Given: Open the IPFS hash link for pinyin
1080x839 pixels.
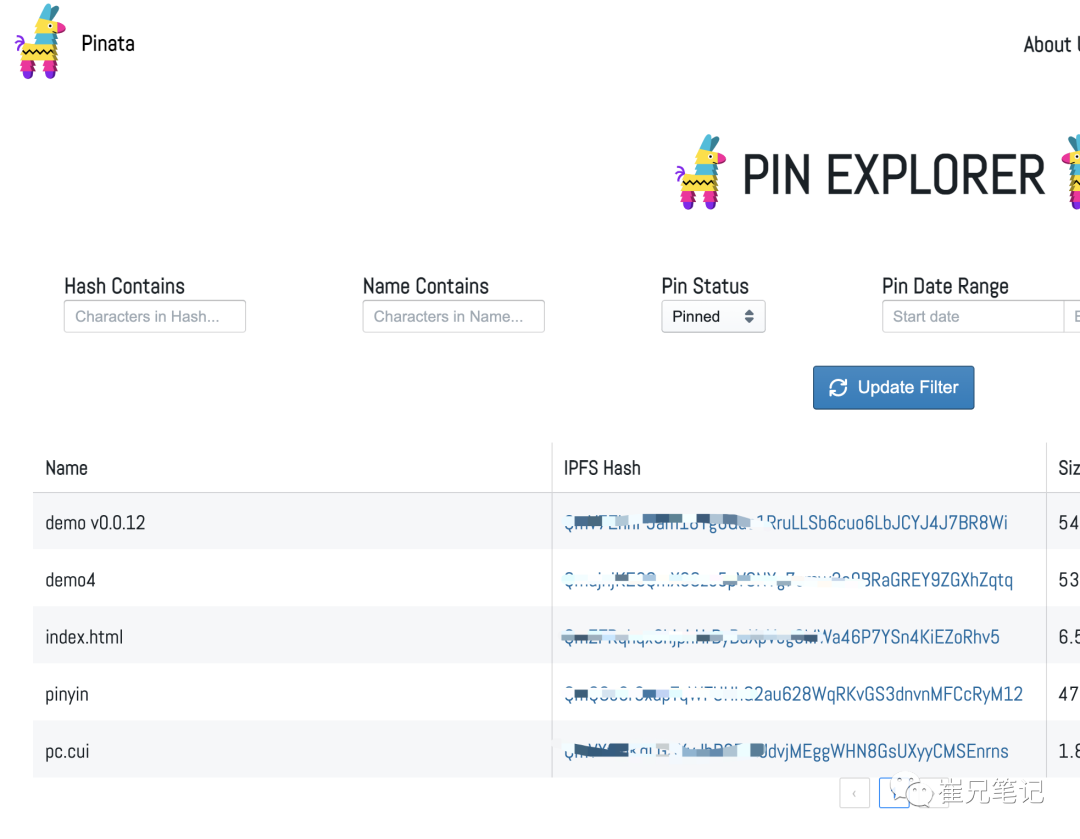Looking at the screenshot, I should [793, 694].
